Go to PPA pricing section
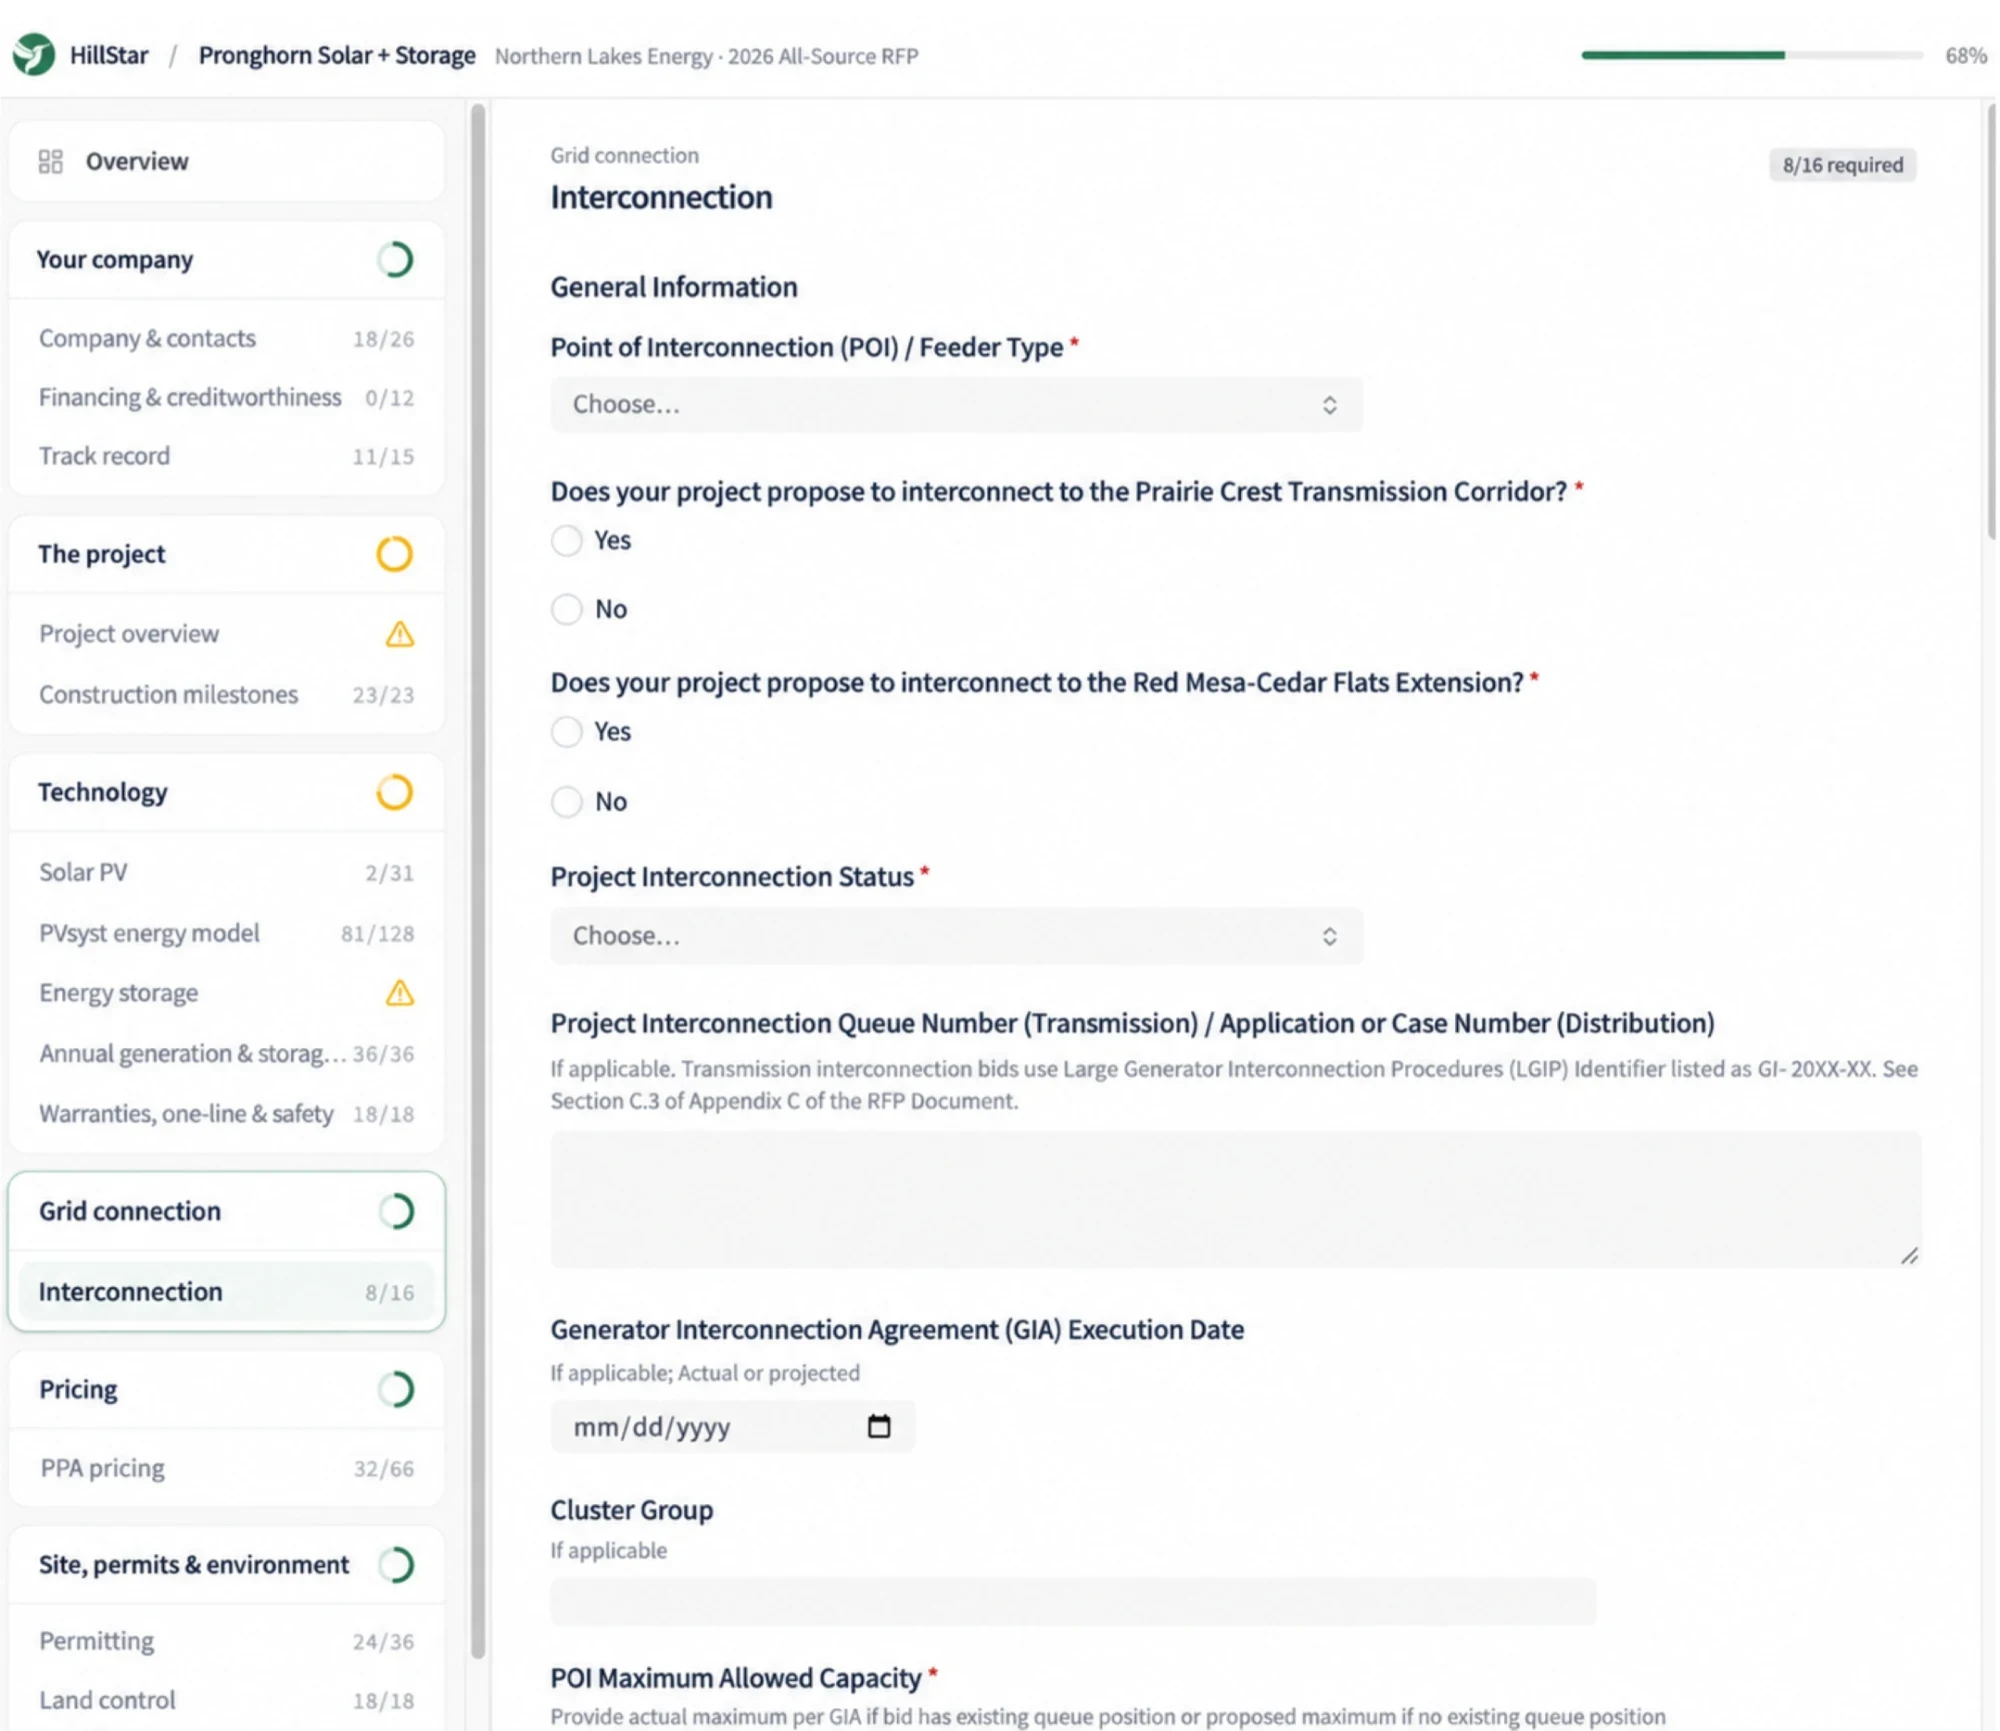The height and width of the screenshot is (1731, 2000). point(227,1467)
